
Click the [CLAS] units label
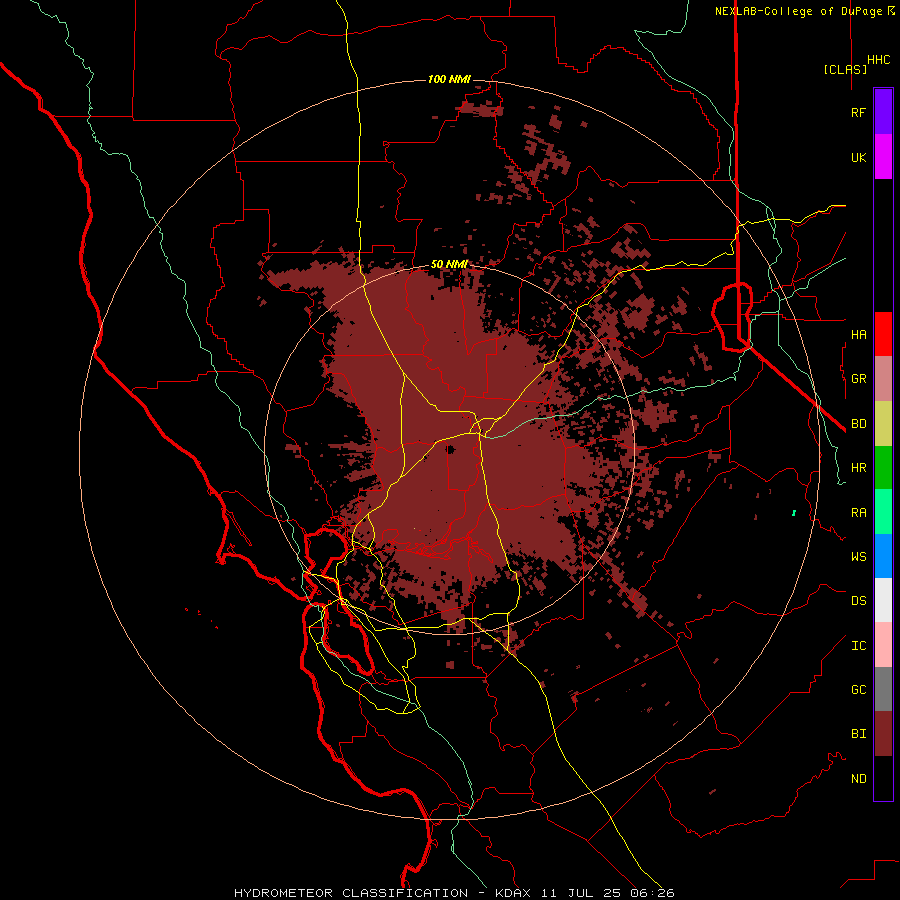(x=845, y=69)
